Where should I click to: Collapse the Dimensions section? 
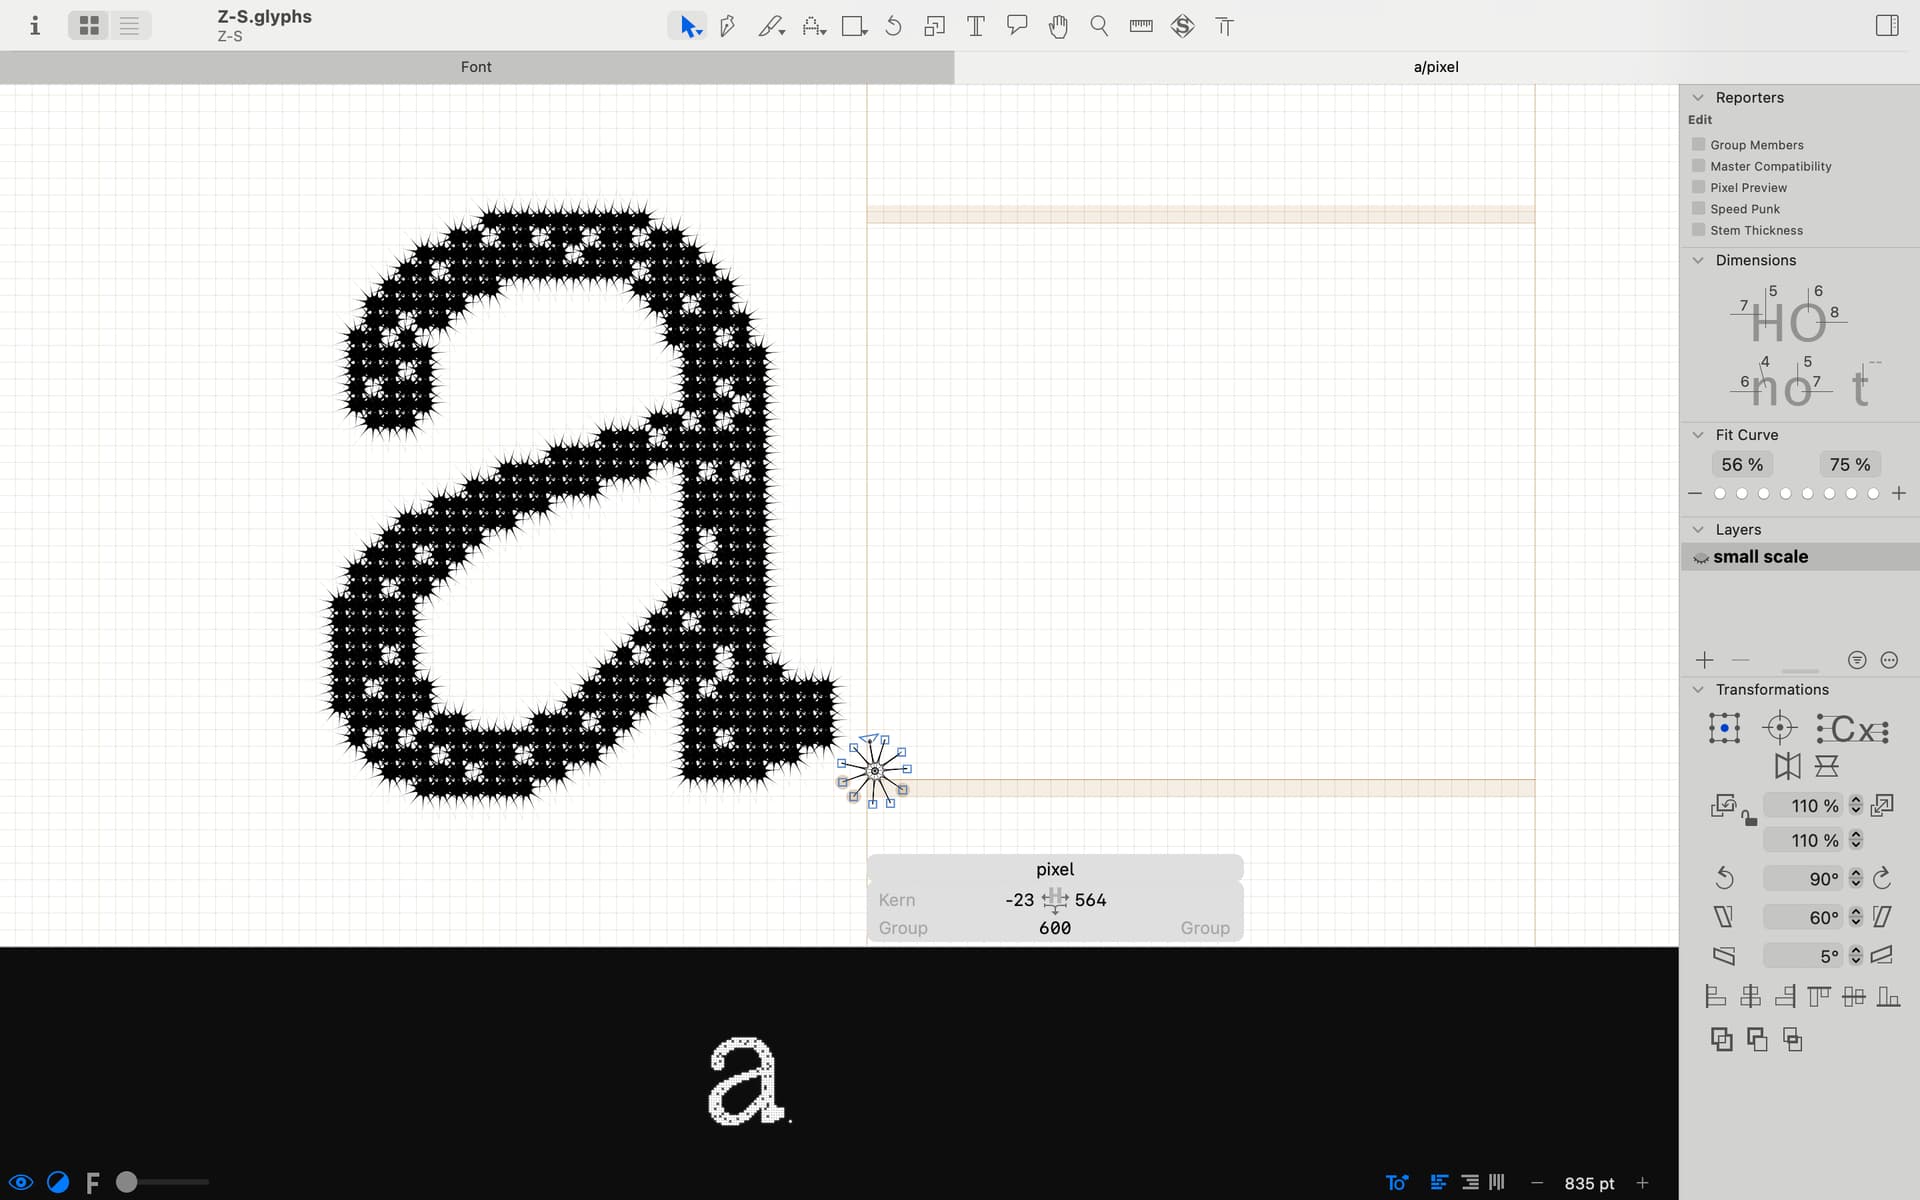click(1698, 260)
